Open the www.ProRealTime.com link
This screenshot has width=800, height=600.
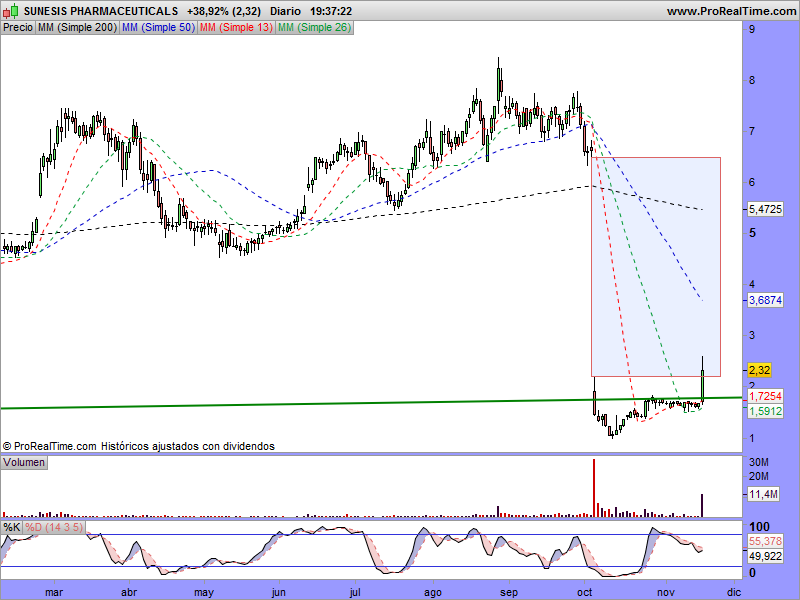(x=730, y=11)
